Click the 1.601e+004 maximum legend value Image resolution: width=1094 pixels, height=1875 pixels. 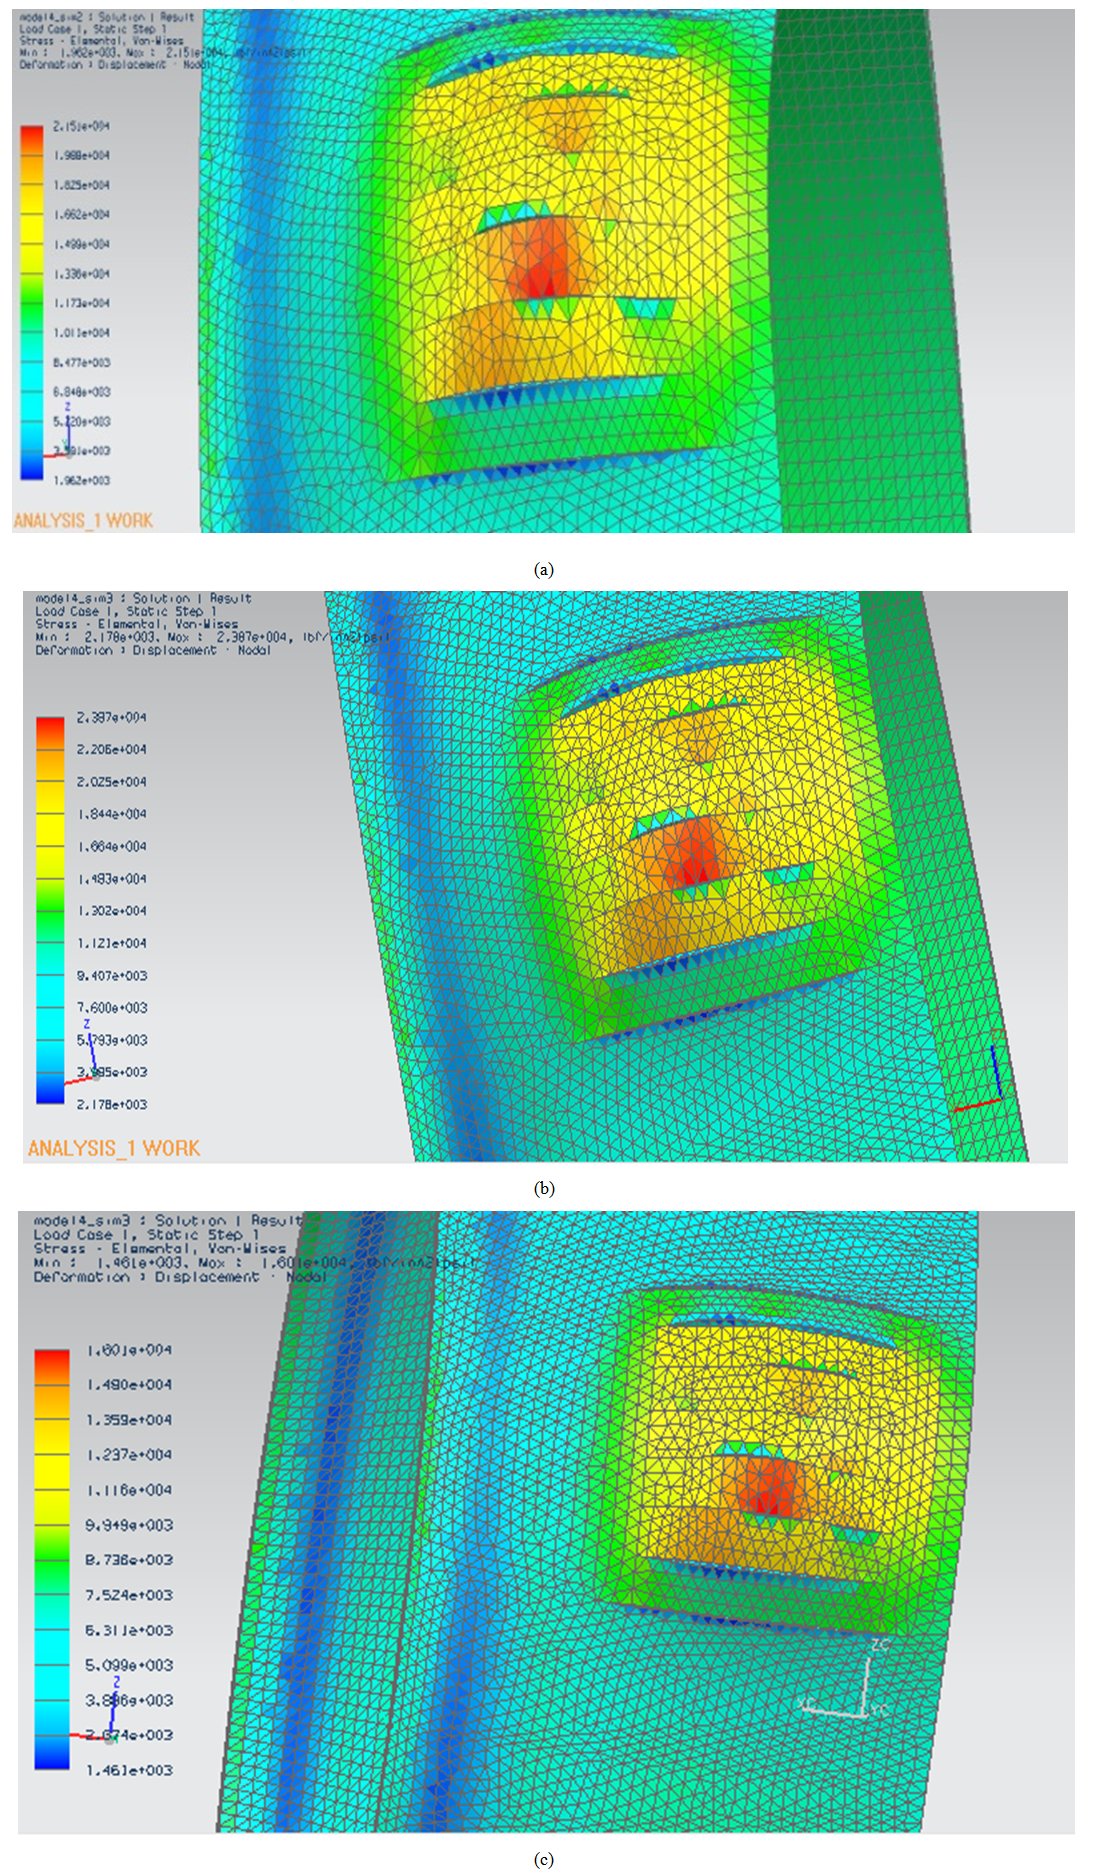click(x=129, y=1350)
